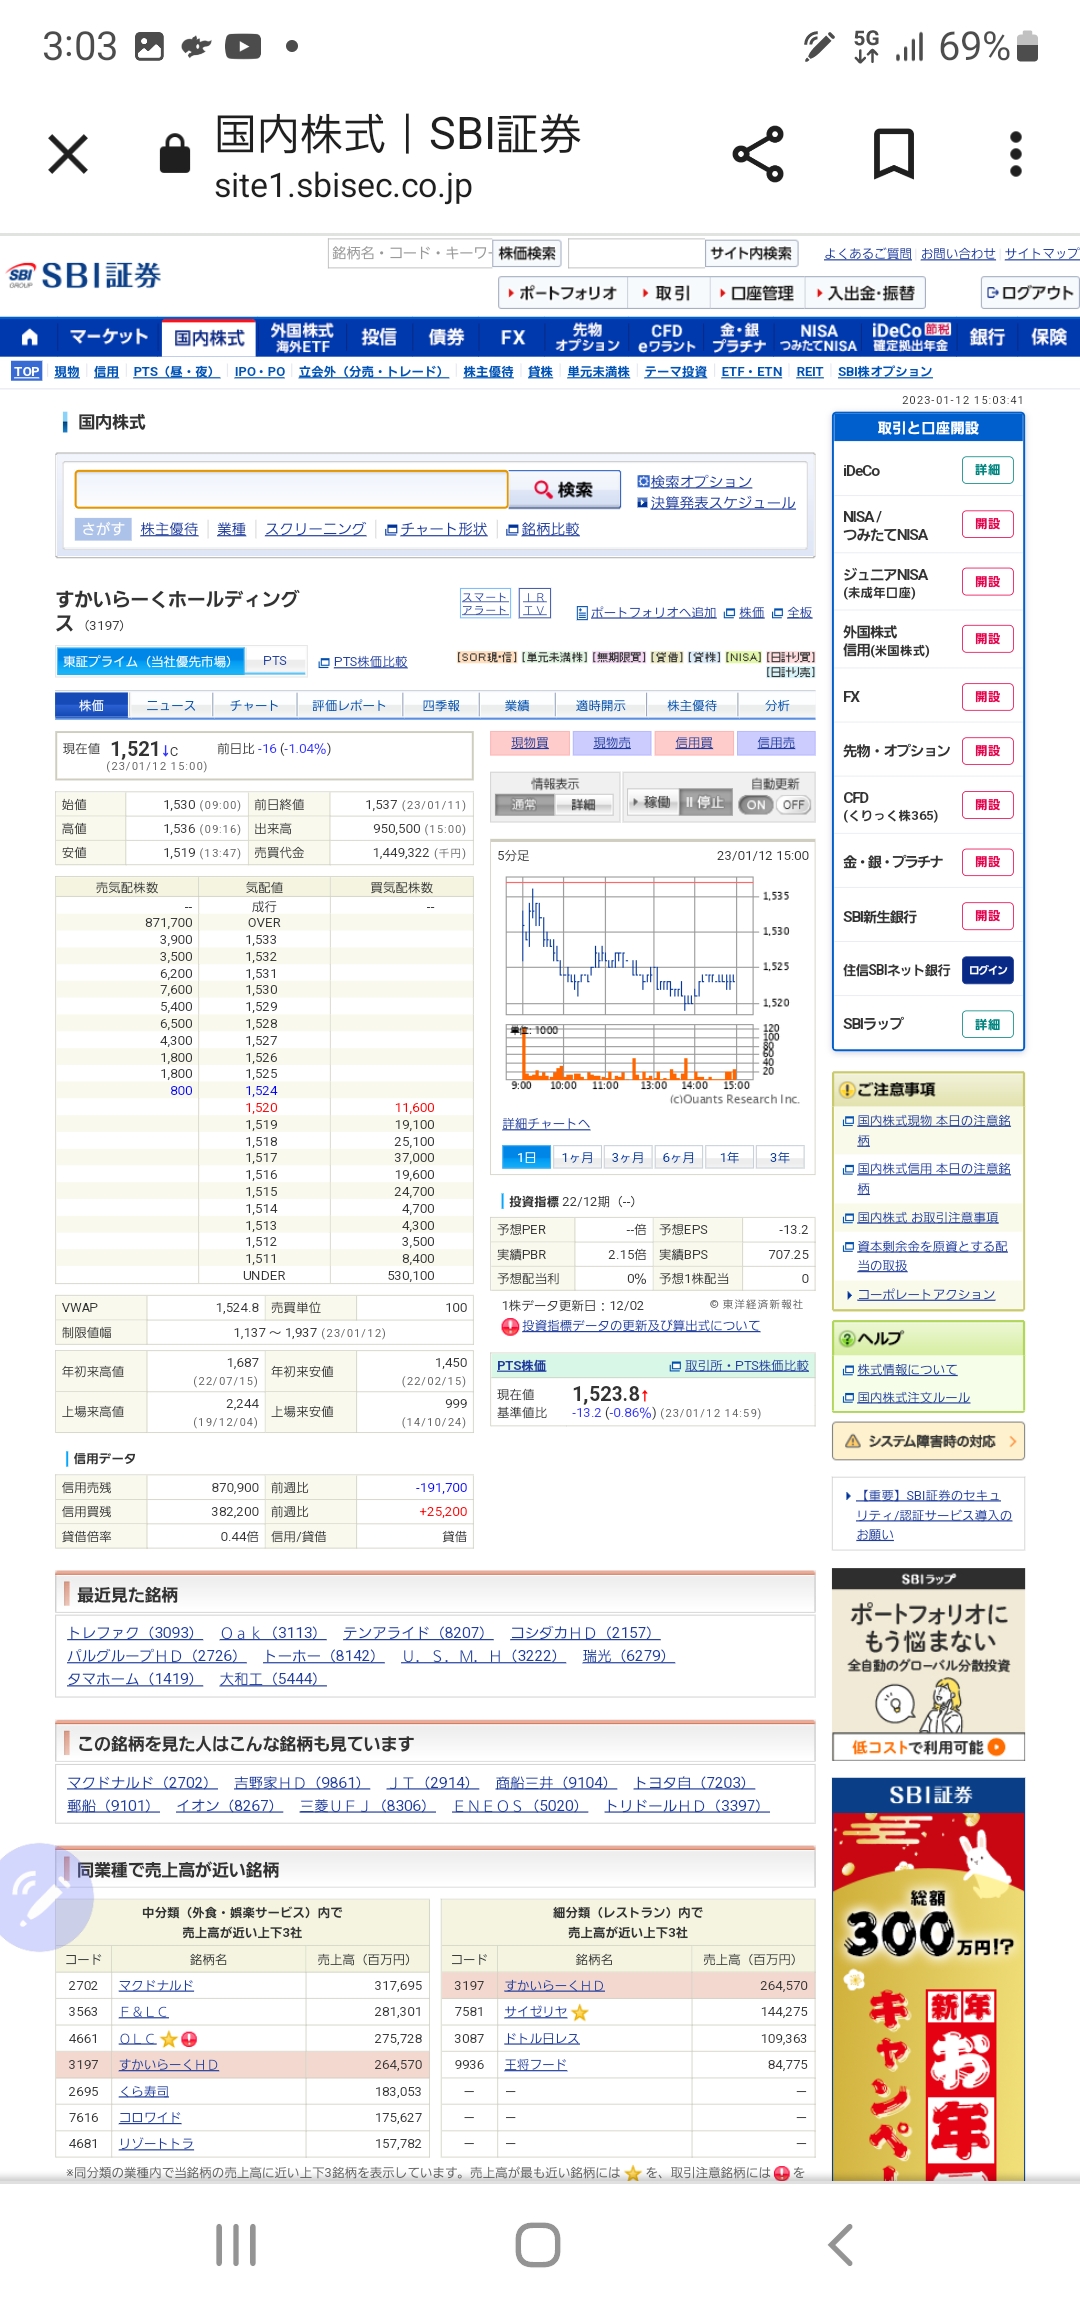Switch information display to 詳細
Viewport: 1080px width, 2316px height.
(x=583, y=804)
